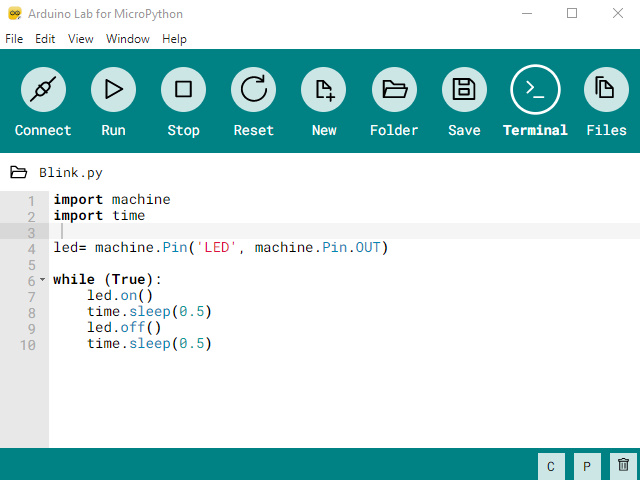Click the Pin.OUT text on line 4
The image size is (640, 480).
click(351, 247)
